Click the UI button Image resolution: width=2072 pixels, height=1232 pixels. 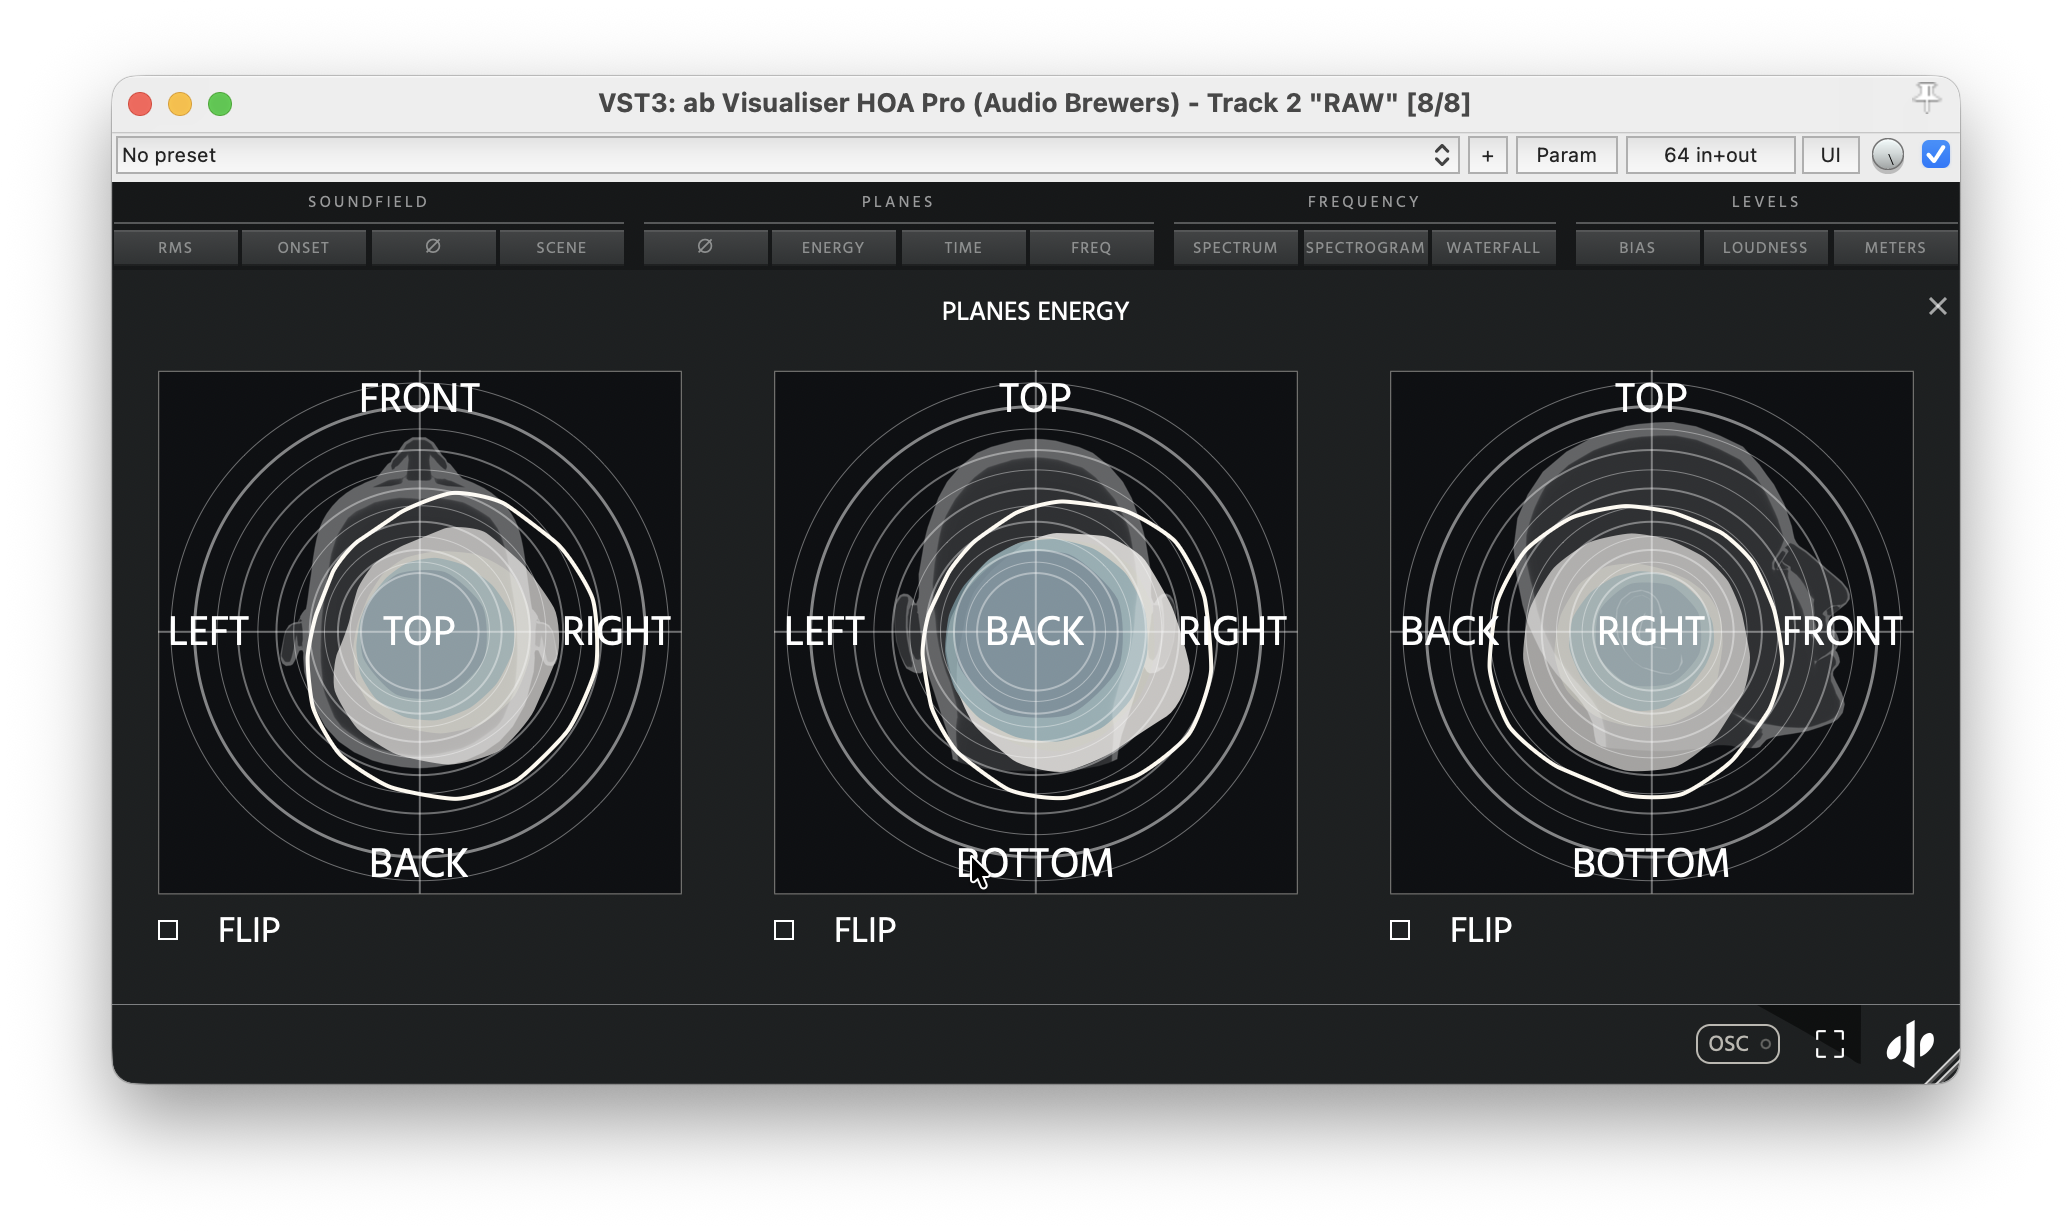coord(1830,155)
